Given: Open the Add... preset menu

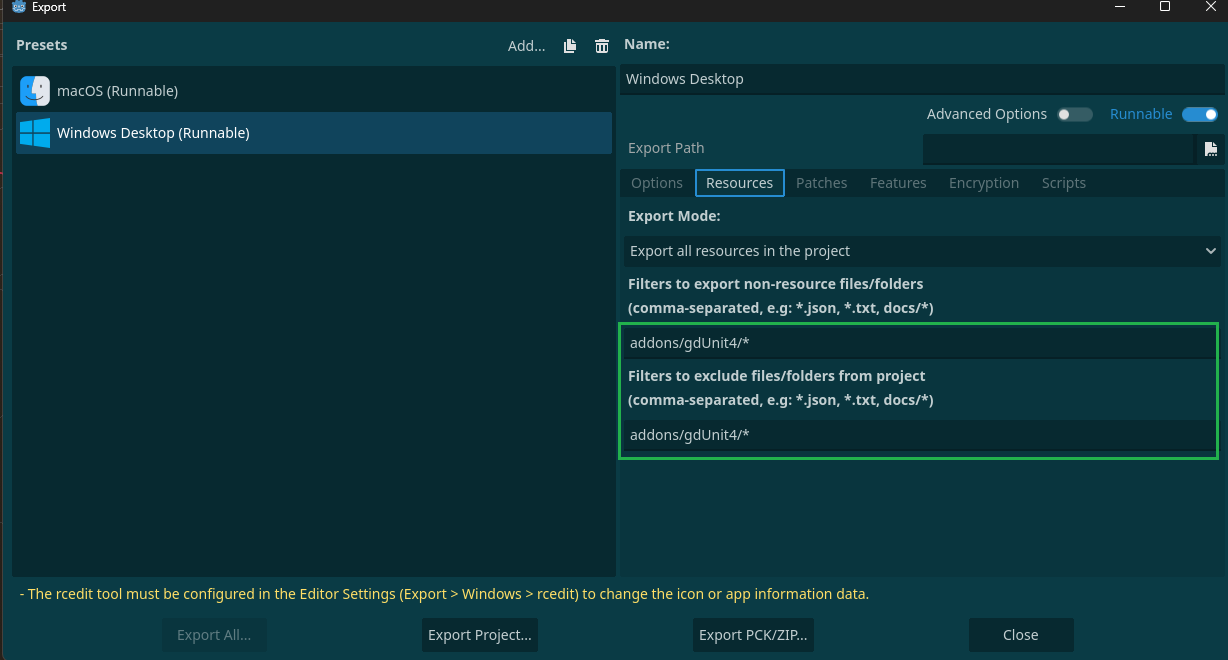Looking at the screenshot, I should (526, 46).
